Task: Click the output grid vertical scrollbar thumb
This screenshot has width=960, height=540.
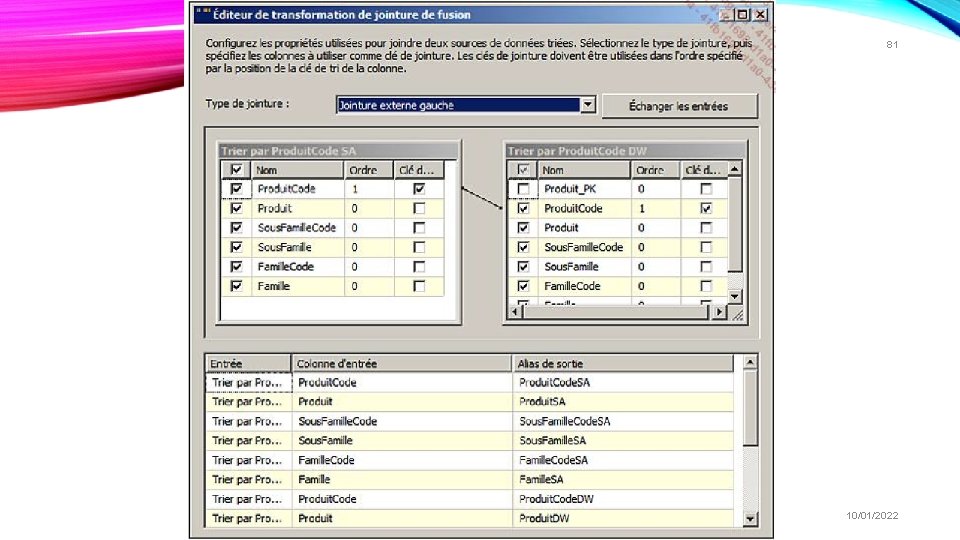Action: (x=750, y=408)
